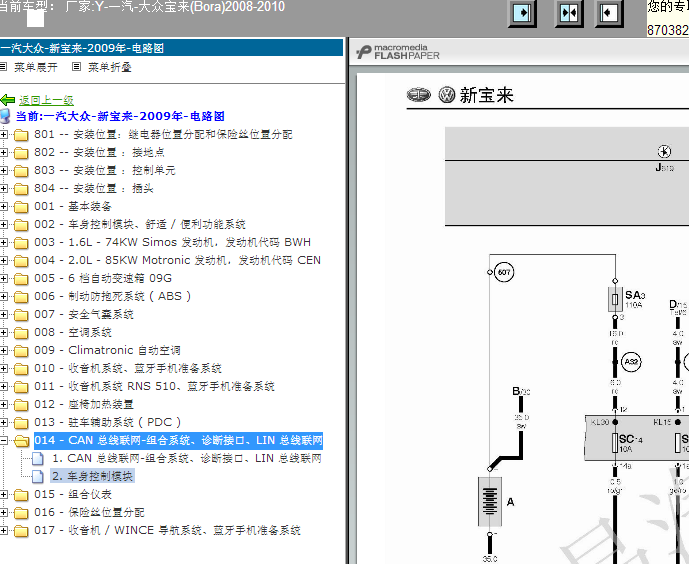This screenshot has height=564, width=689.
Task: Expand the 007 安全气囊系统 node
Action: [4, 315]
